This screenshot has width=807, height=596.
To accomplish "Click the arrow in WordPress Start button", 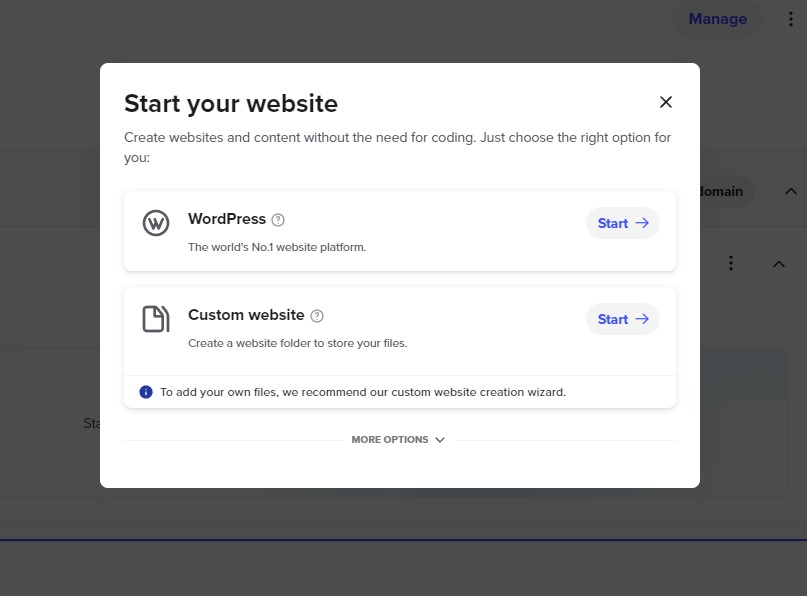I will click(642, 223).
